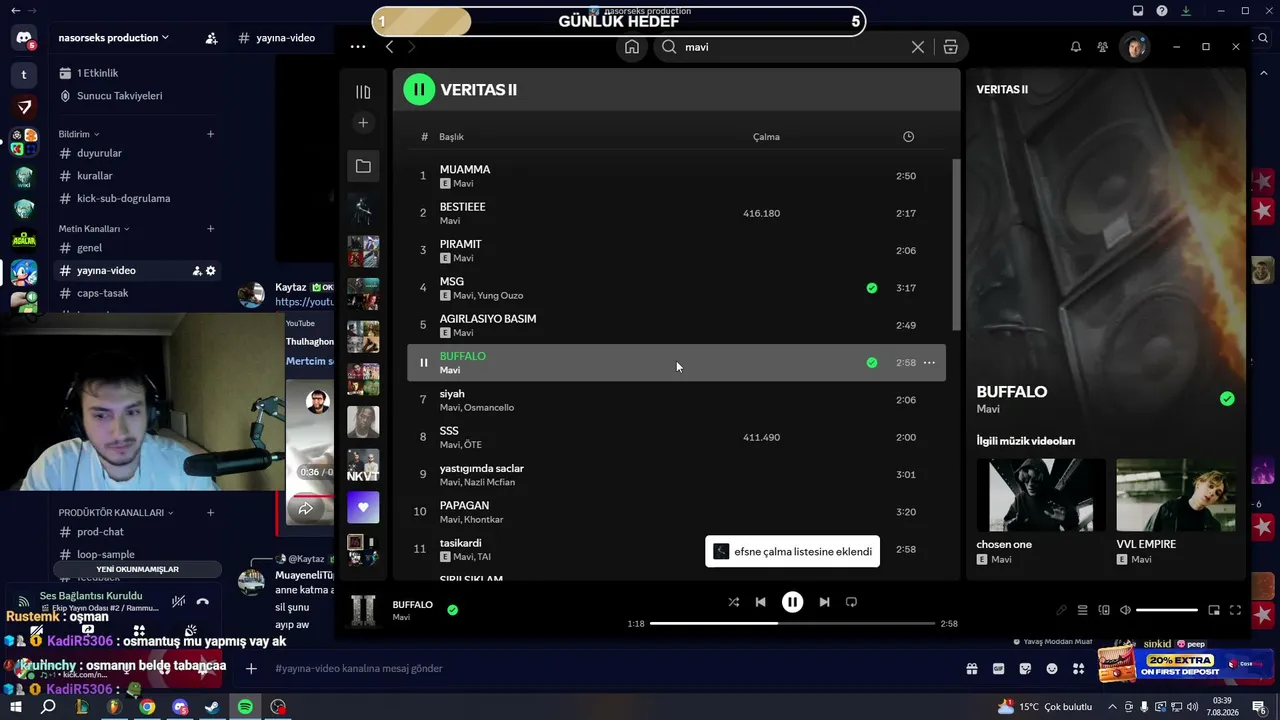Open Spotify Home
This screenshot has width=1280, height=720.
pyautogui.click(x=632, y=47)
